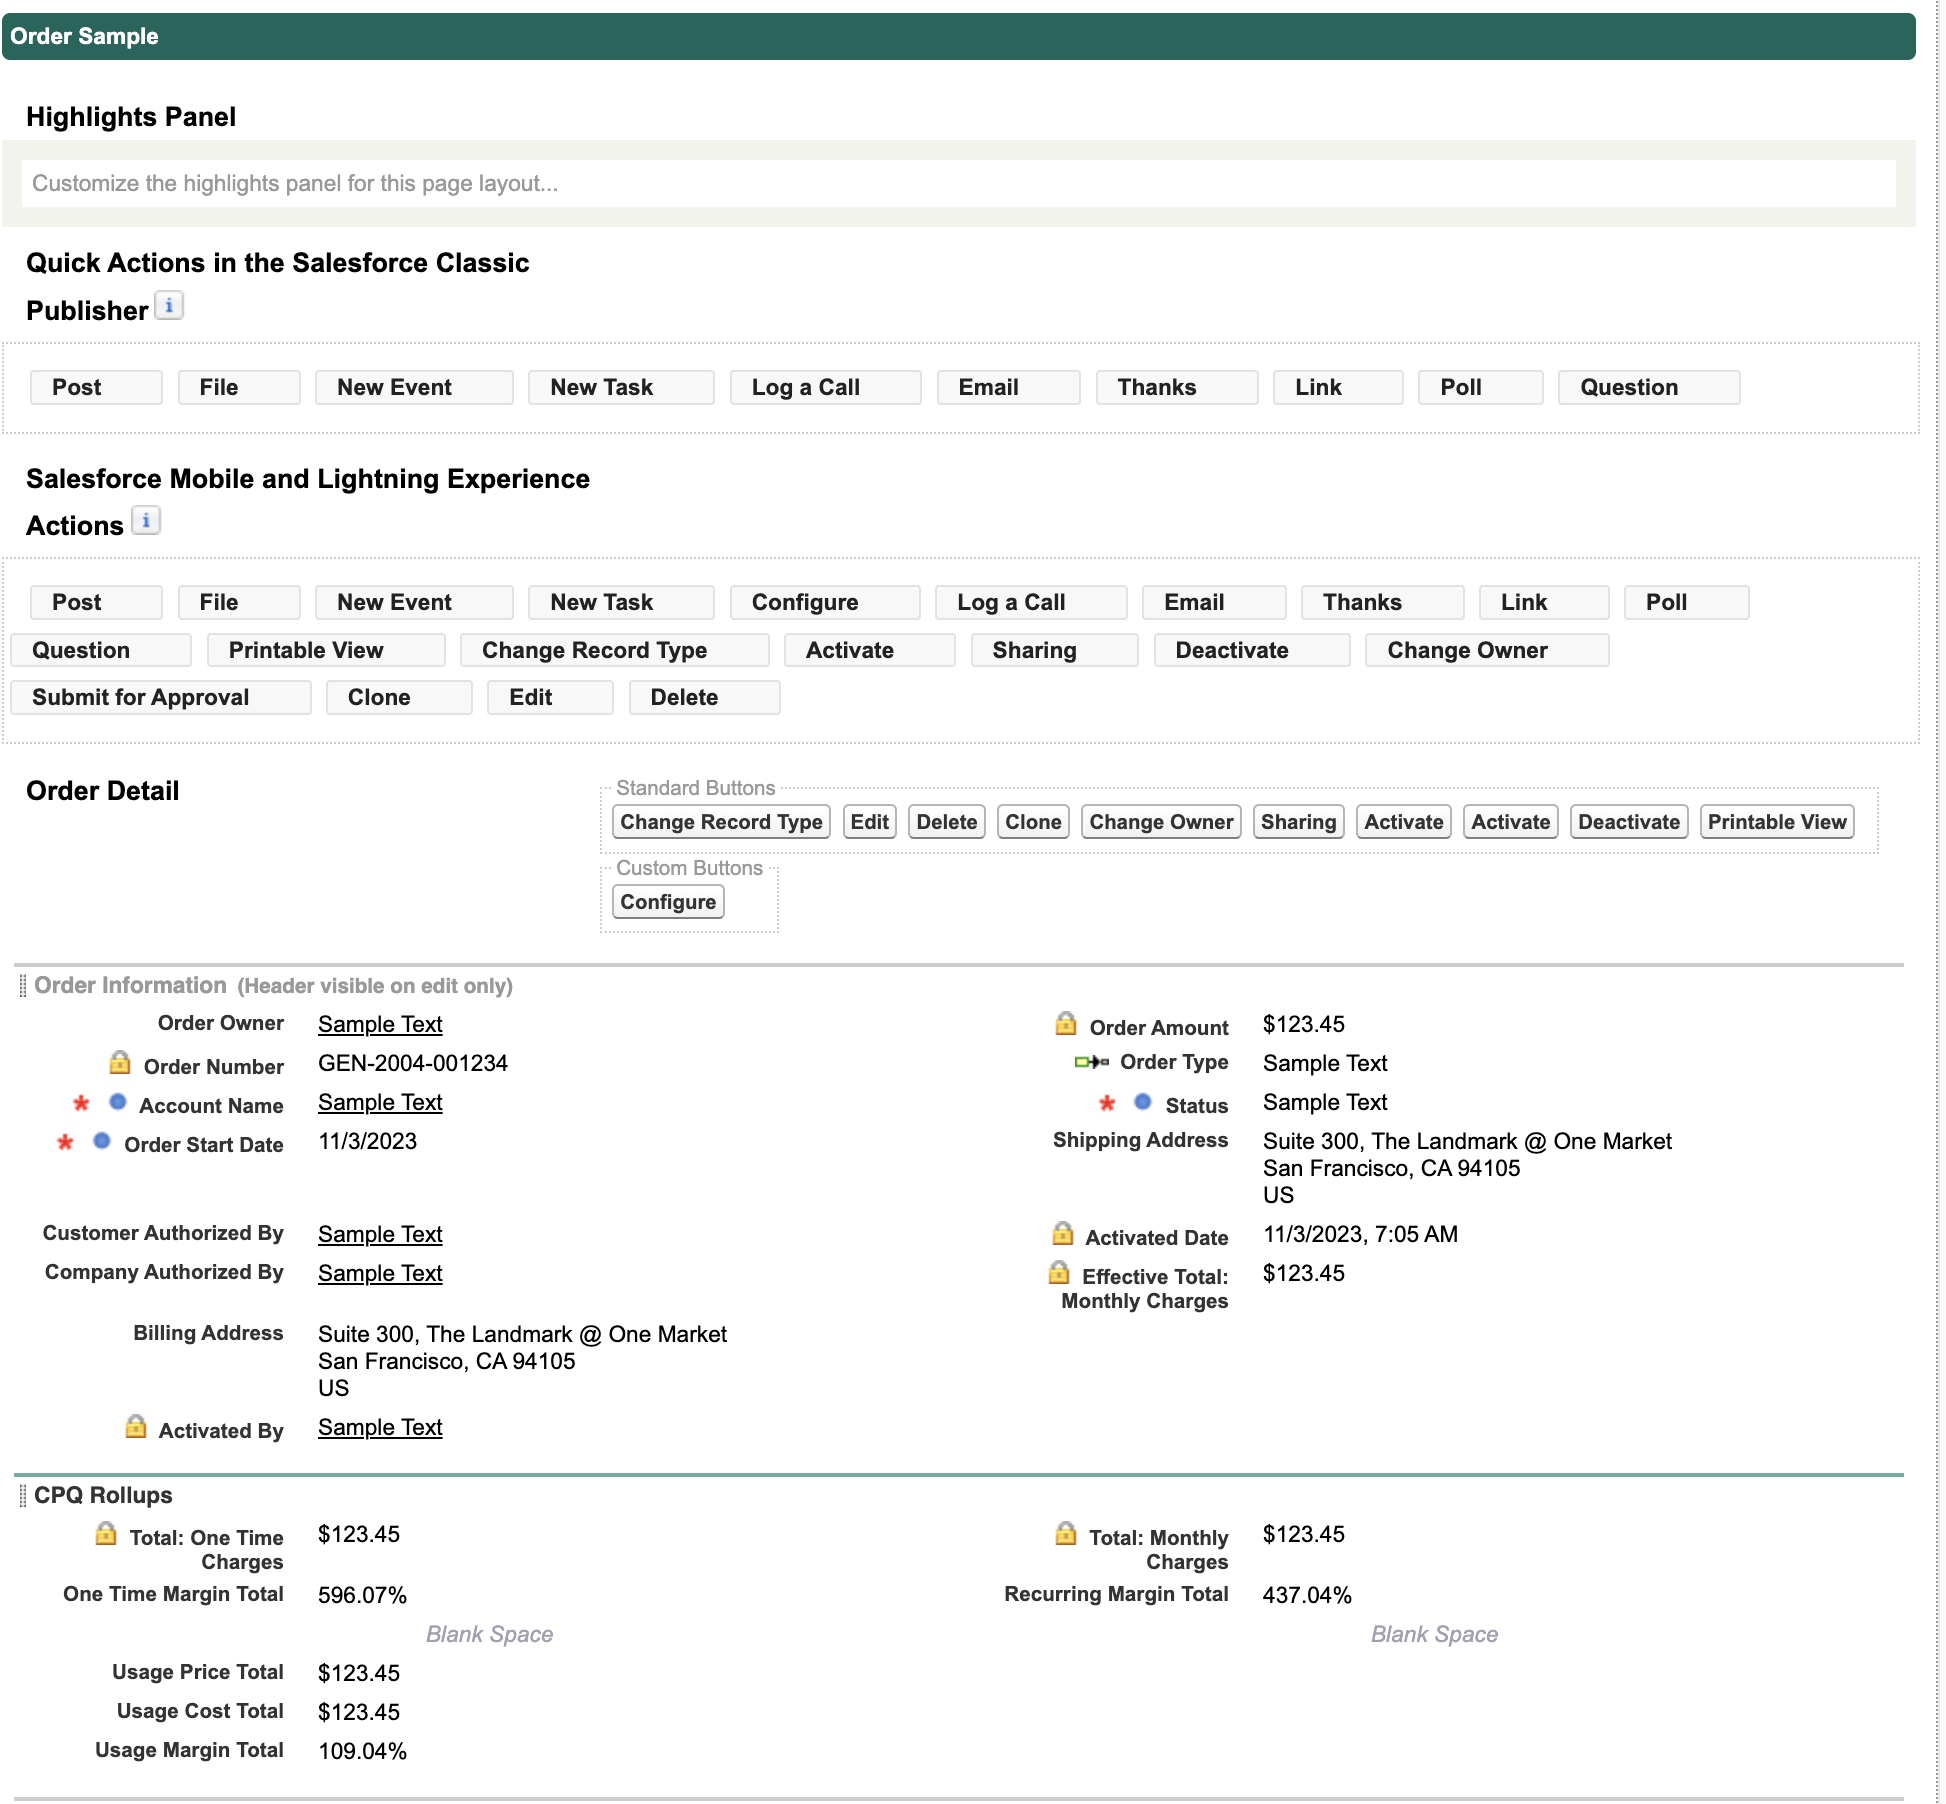Select Printable View in Lightning Experience actions
This screenshot has width=1946, height=1804.
(326, 651)
